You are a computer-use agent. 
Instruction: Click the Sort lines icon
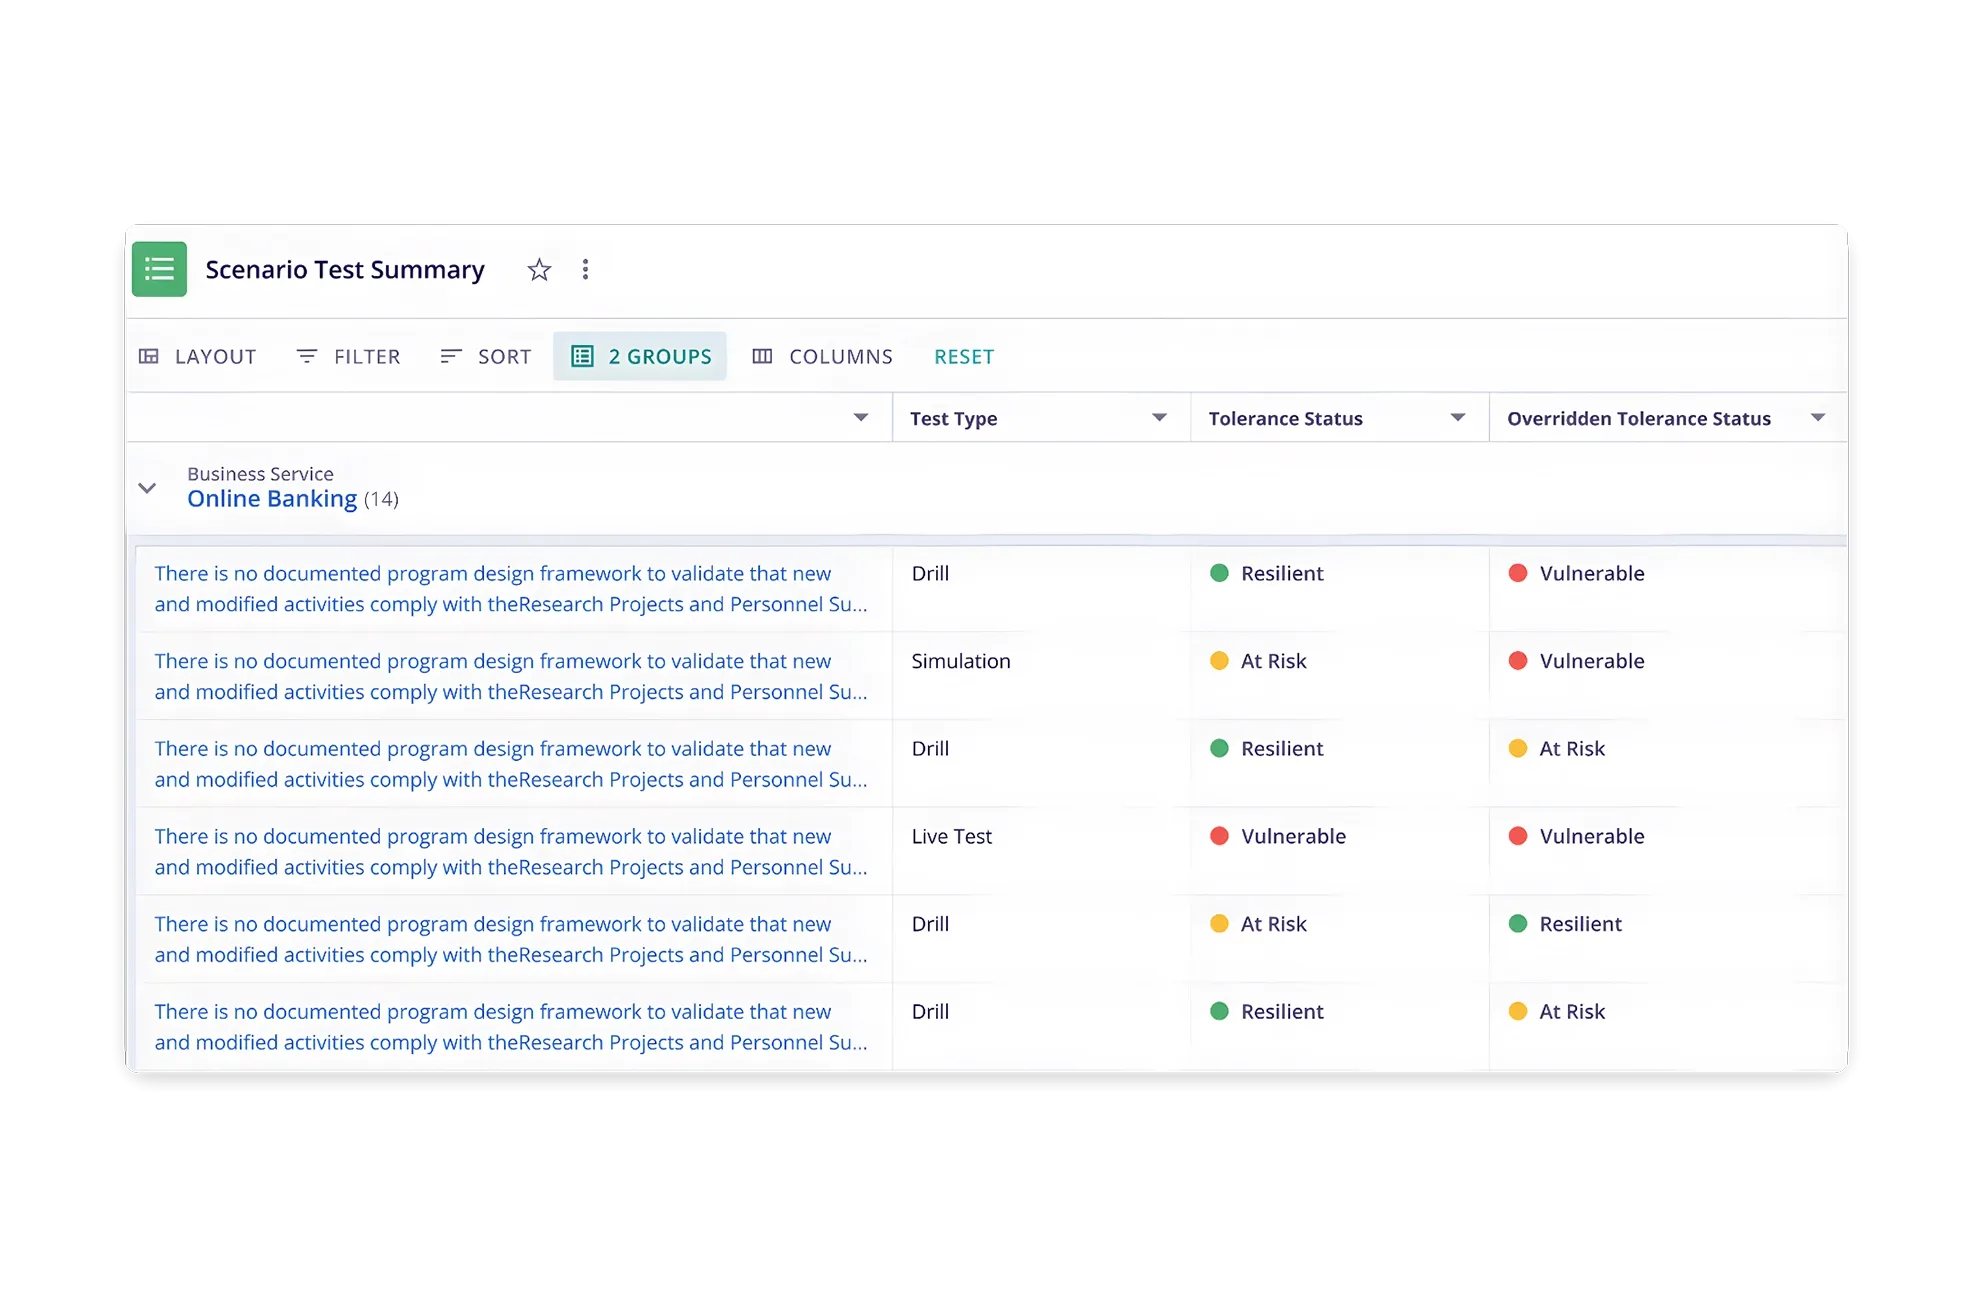pyautogui.click(x=450, y=357)
